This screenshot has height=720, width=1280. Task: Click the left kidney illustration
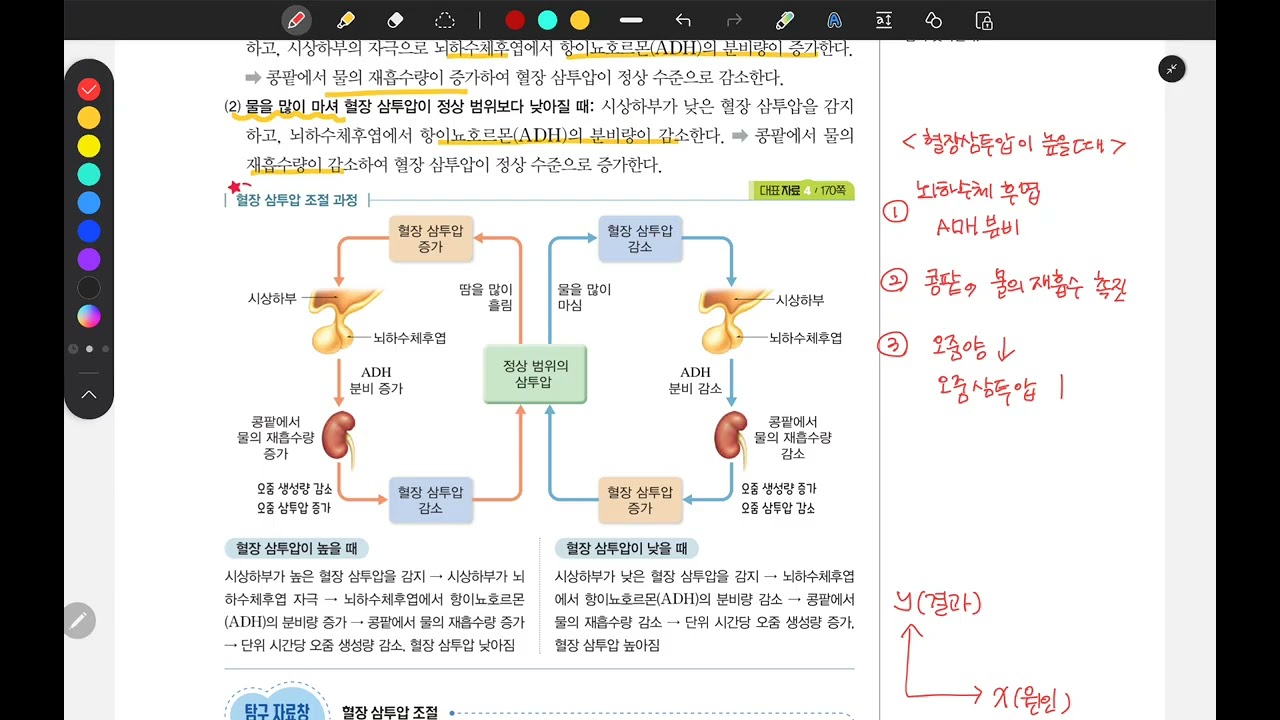pos(339,440)
